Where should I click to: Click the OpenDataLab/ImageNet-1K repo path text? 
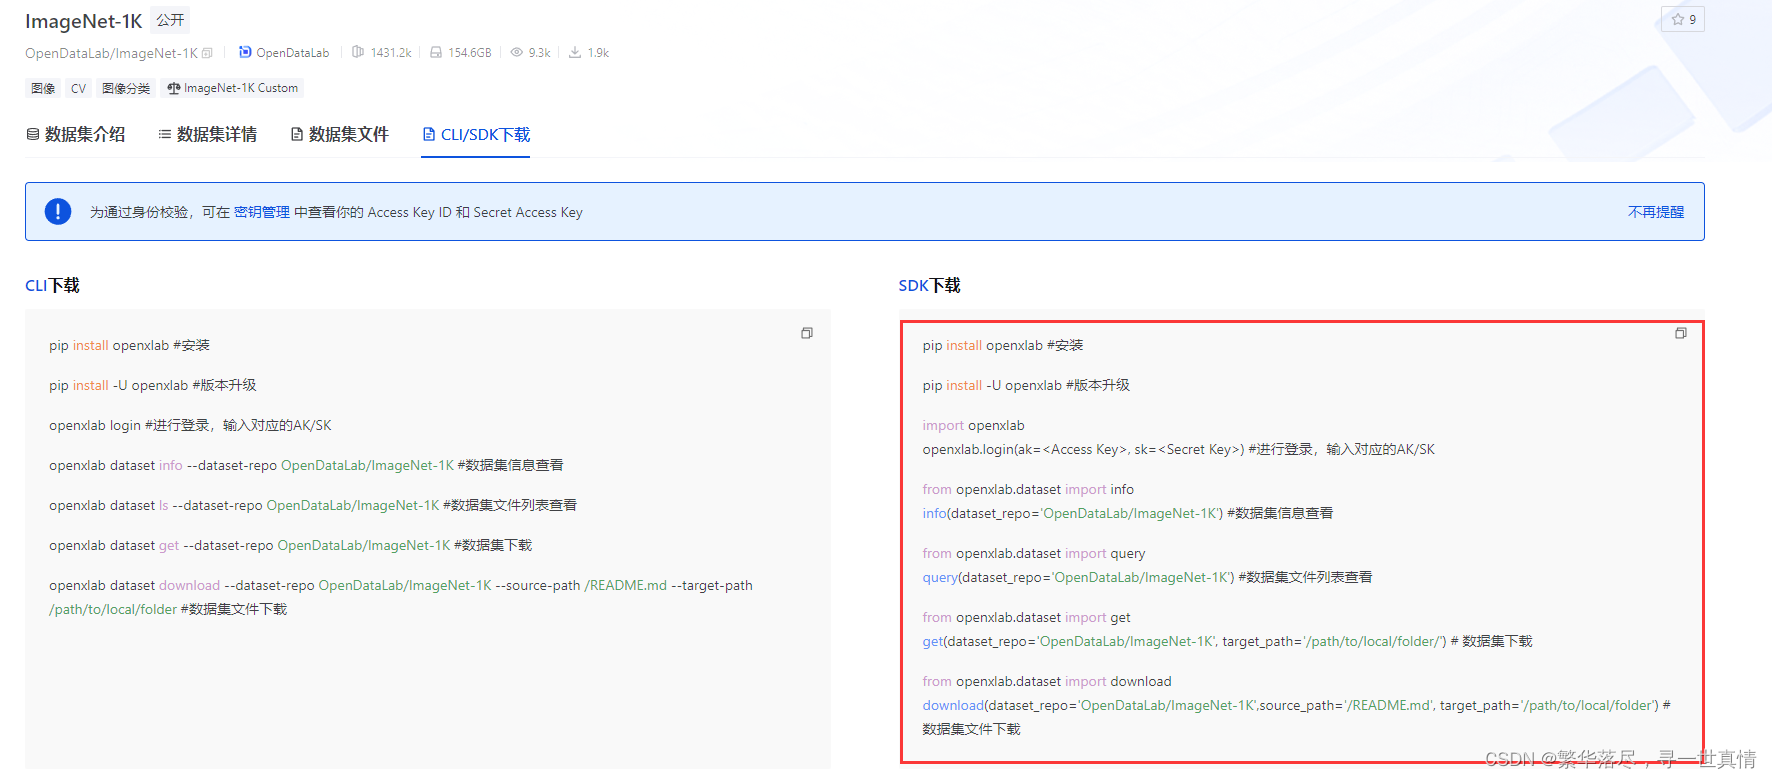click(x=111, y=53)
